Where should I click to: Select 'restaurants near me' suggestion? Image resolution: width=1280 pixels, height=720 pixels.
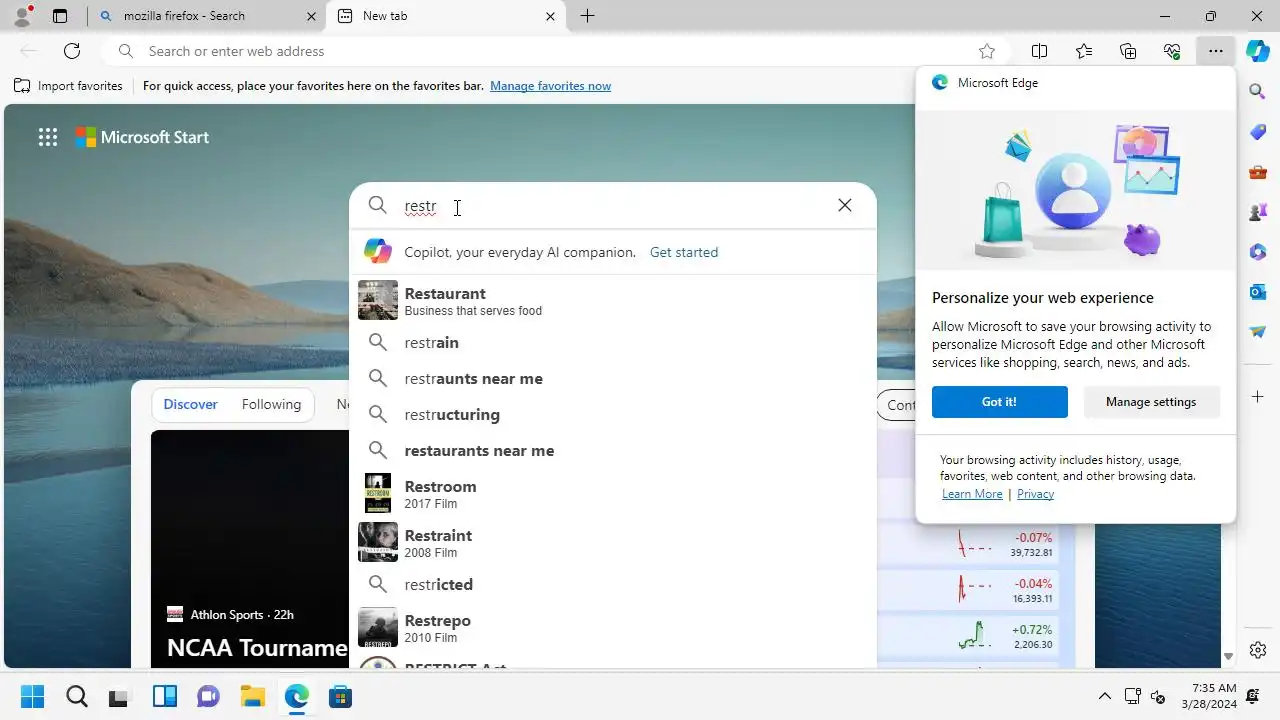pyautogui.click(x=612, y=450)
